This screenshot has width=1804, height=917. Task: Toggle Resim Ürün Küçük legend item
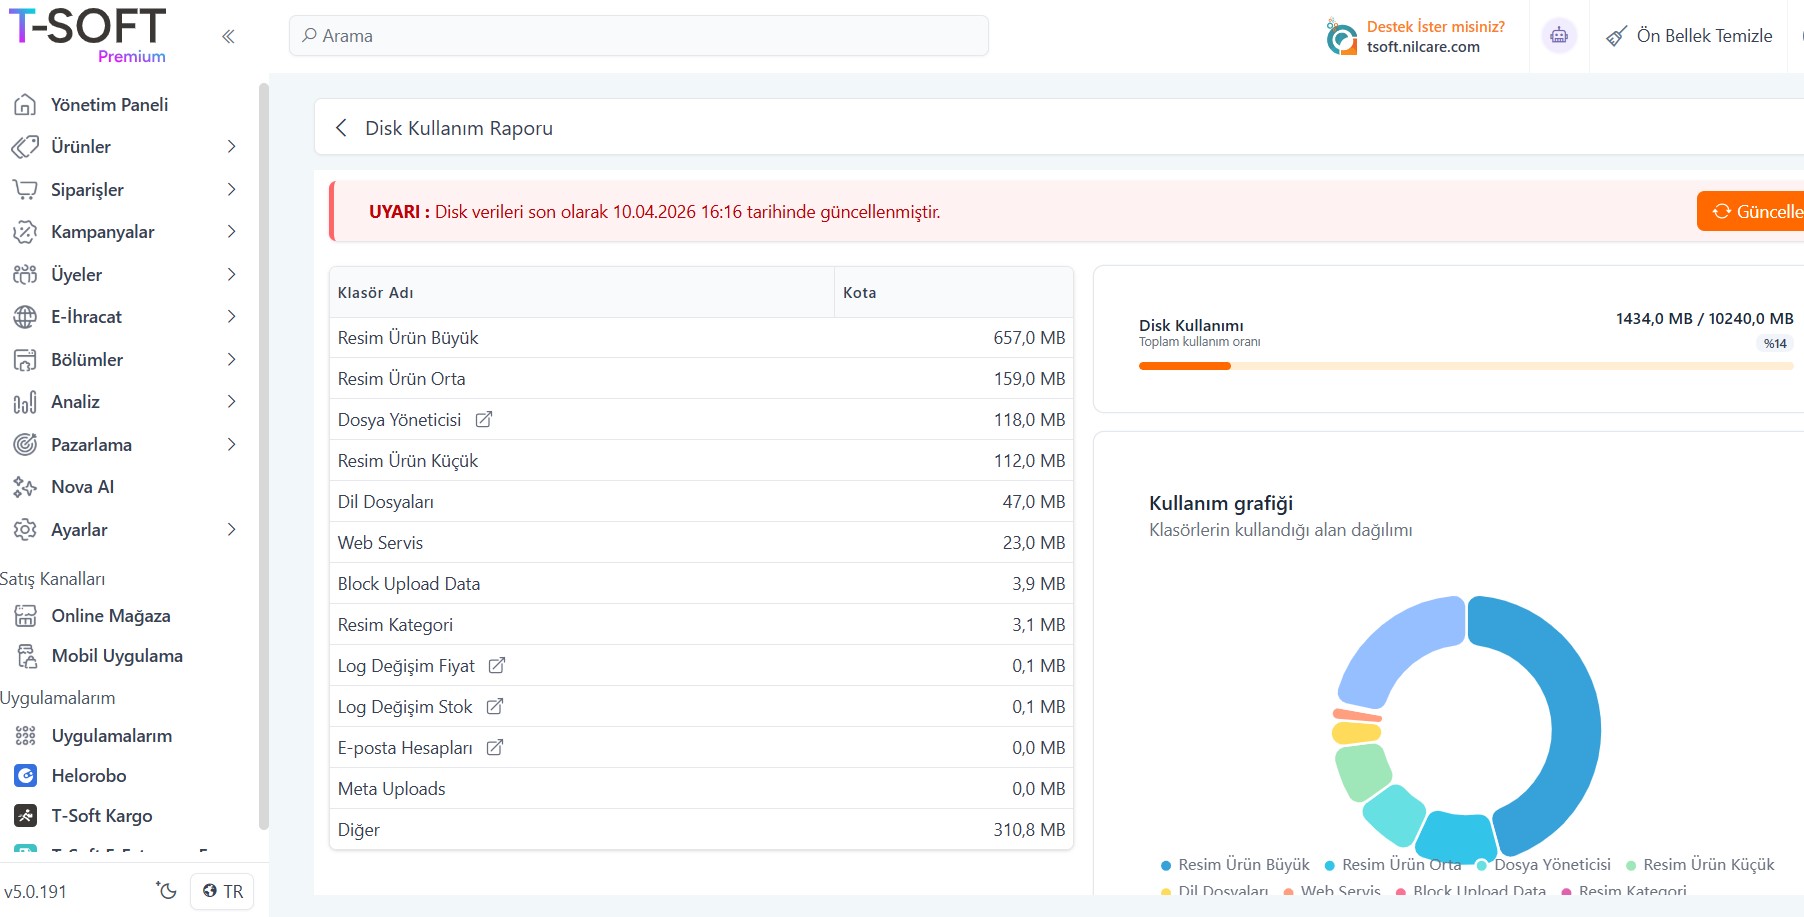click(x=1700, y=865)
